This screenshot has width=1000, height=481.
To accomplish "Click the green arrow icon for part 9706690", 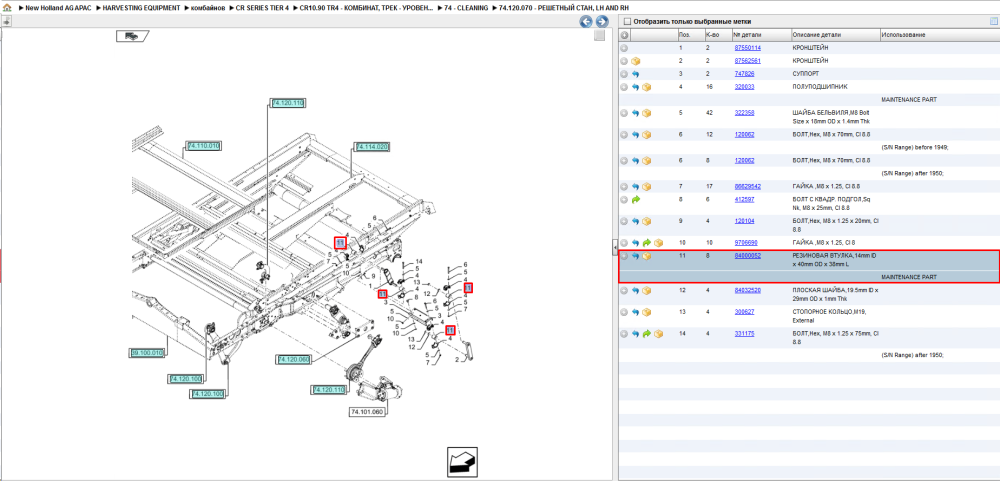I will click(x=647, y=243).
